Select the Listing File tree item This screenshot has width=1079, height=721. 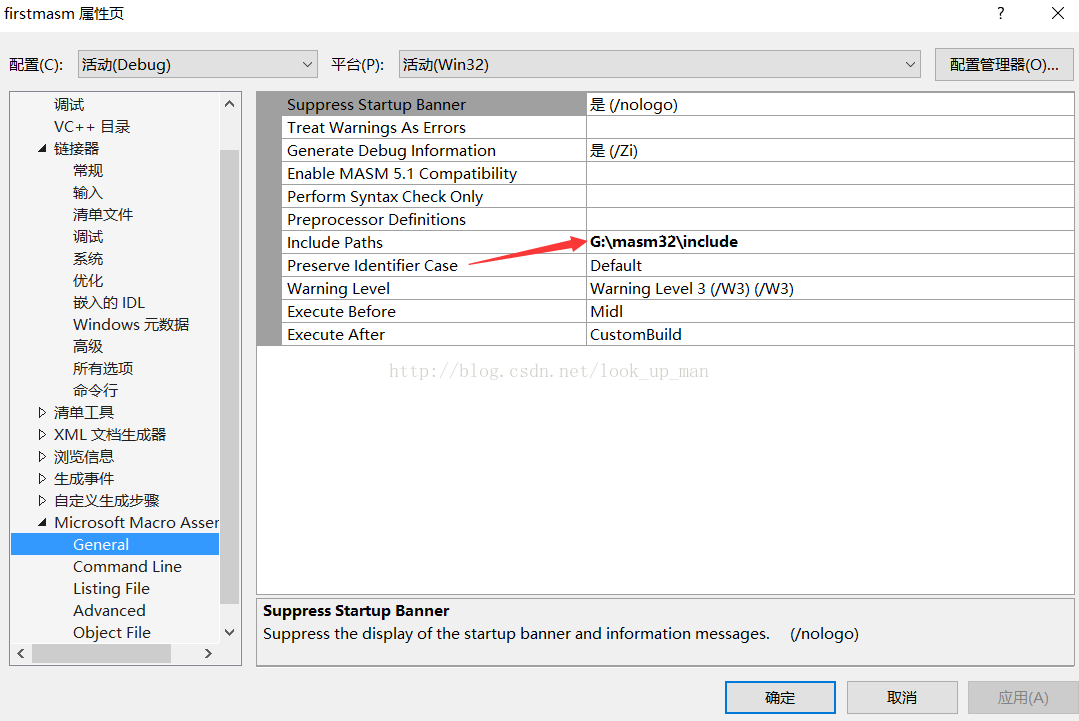pyautogui.click(x=111, y=589)
